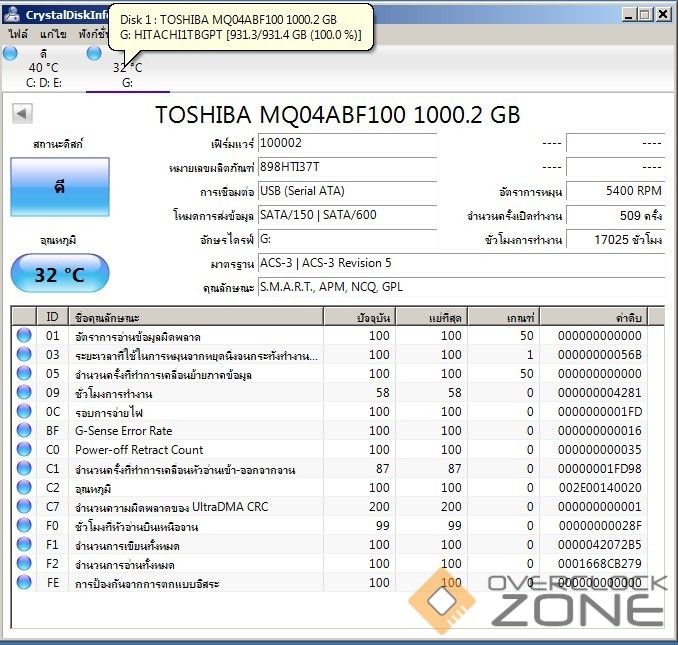
Task: Click blue status icon for attribute F1
Action: [x=24, y=545]
